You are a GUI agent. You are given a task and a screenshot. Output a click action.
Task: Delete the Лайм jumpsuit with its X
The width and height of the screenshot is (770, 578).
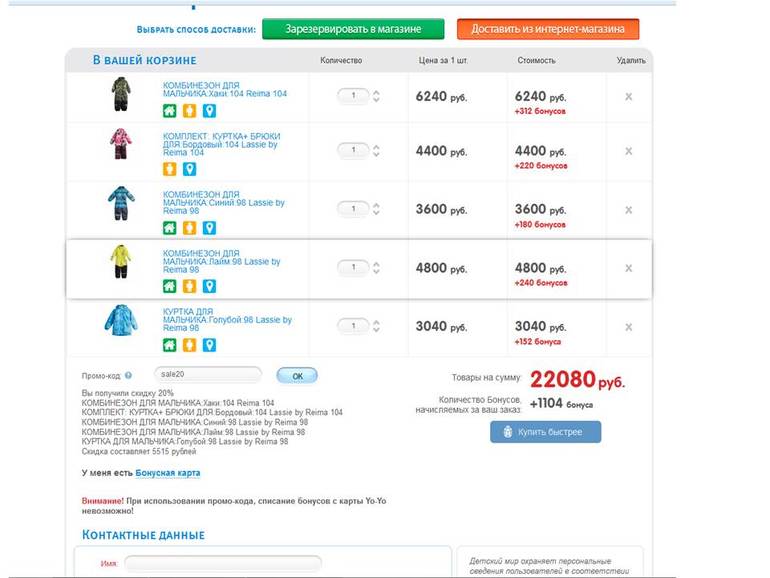click(628, 268)
